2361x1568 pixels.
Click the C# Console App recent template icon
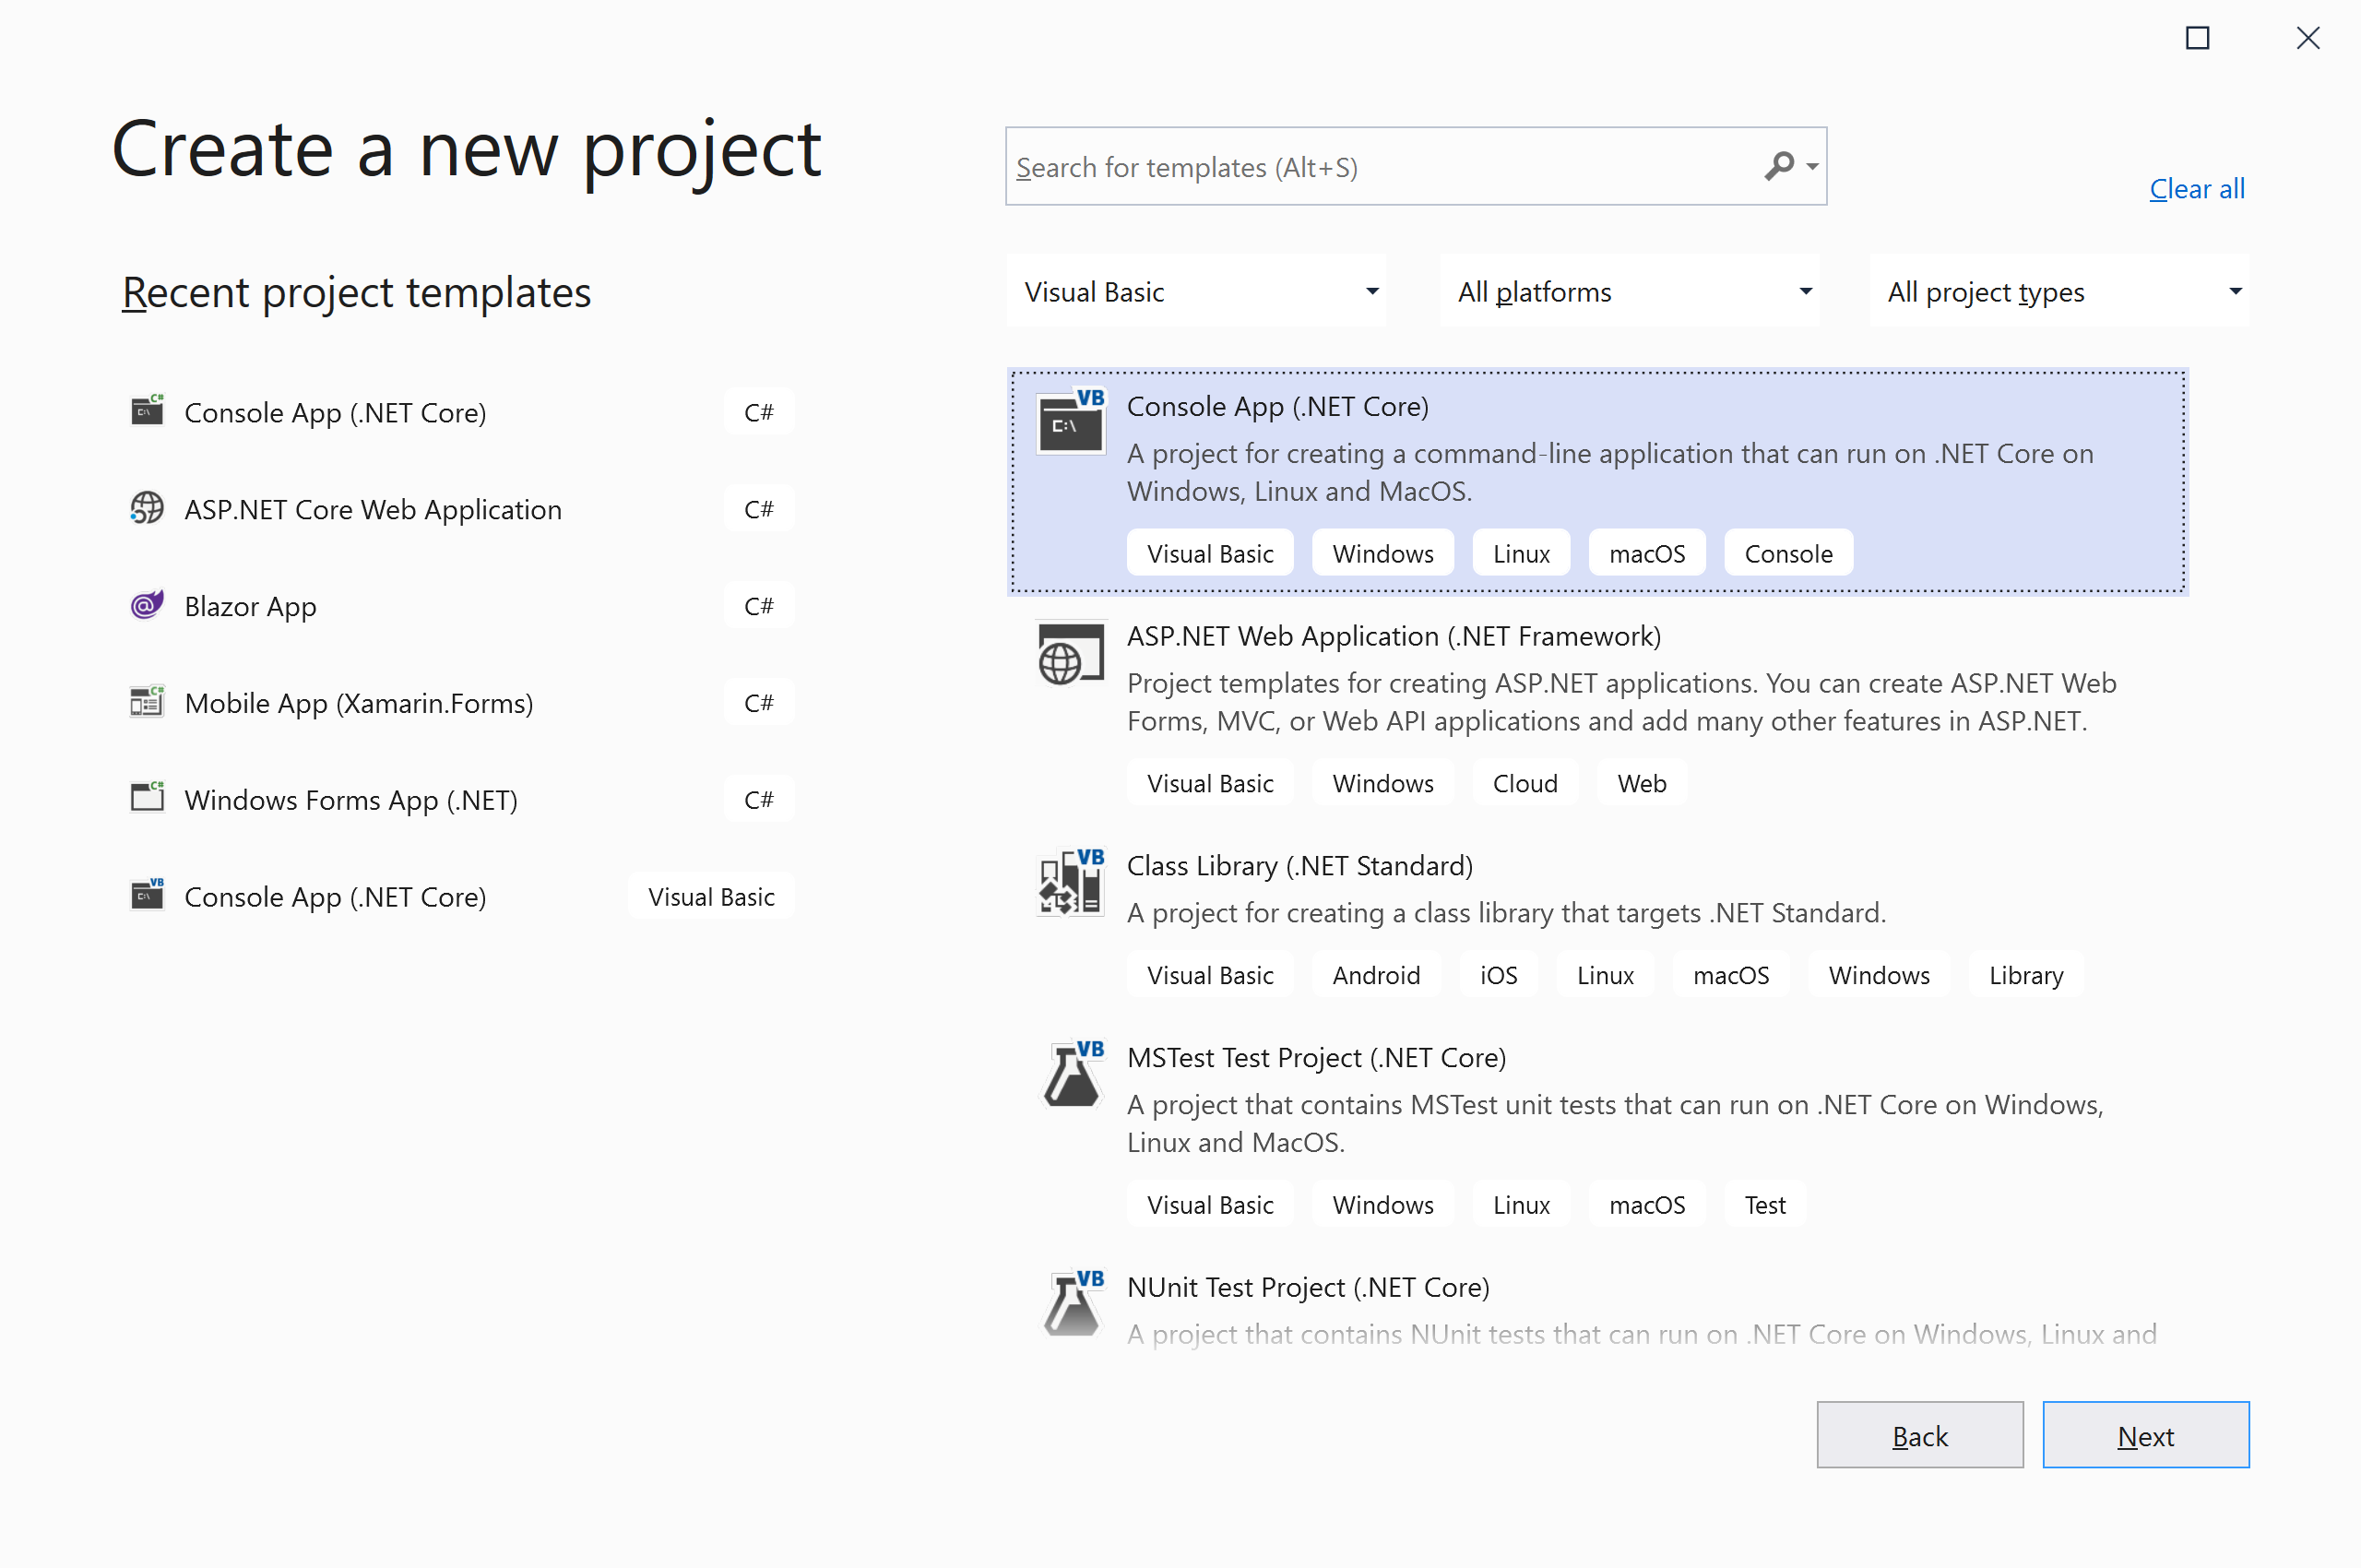(x=147, y=411)
